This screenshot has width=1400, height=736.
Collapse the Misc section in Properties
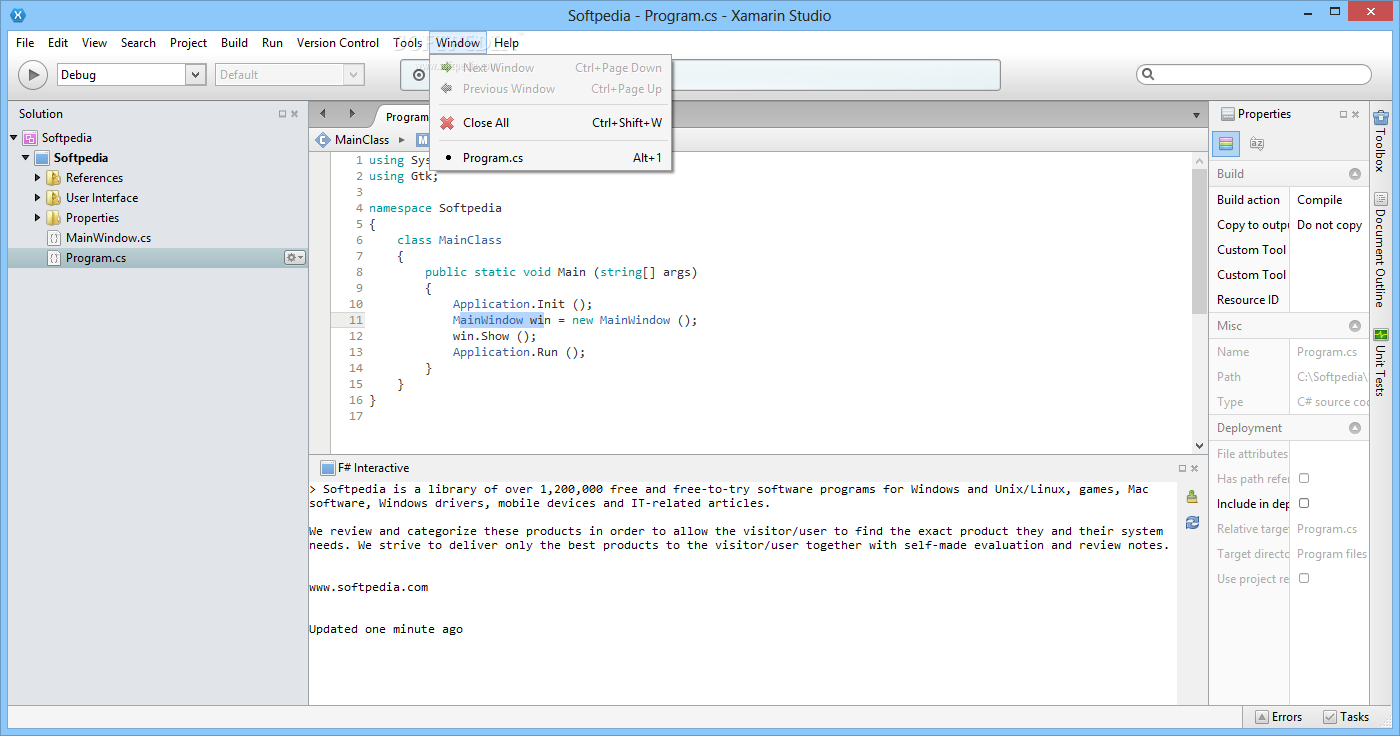click(x=1355, y=326)
